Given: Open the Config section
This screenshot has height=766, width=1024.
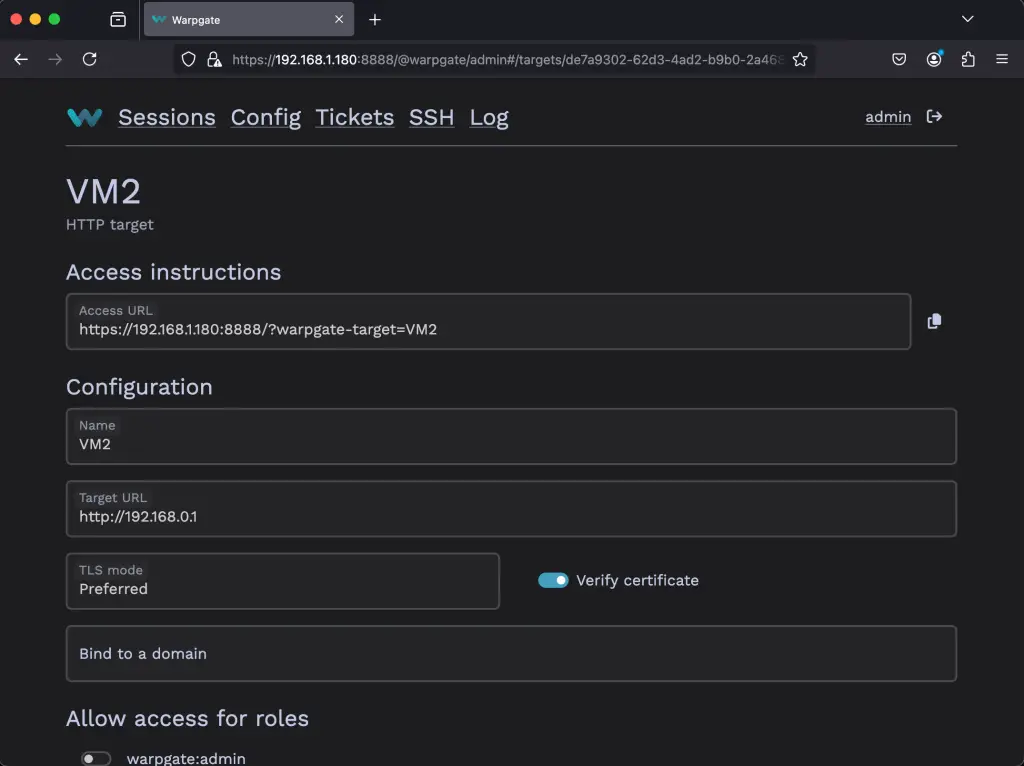Looking at the screenshot, I should coord(265,117).
